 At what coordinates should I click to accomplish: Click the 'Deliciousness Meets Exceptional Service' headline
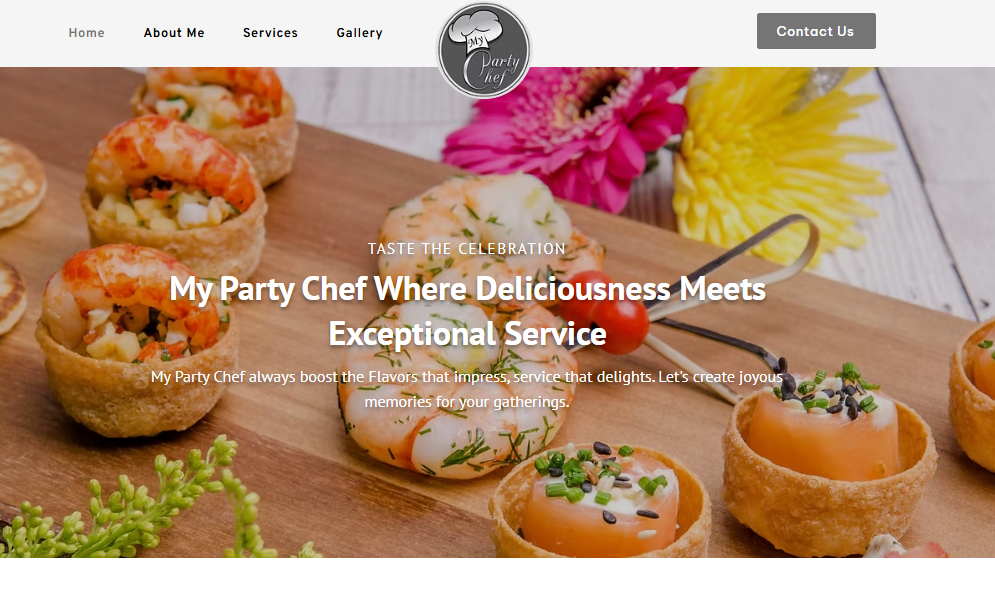point(467,311)
